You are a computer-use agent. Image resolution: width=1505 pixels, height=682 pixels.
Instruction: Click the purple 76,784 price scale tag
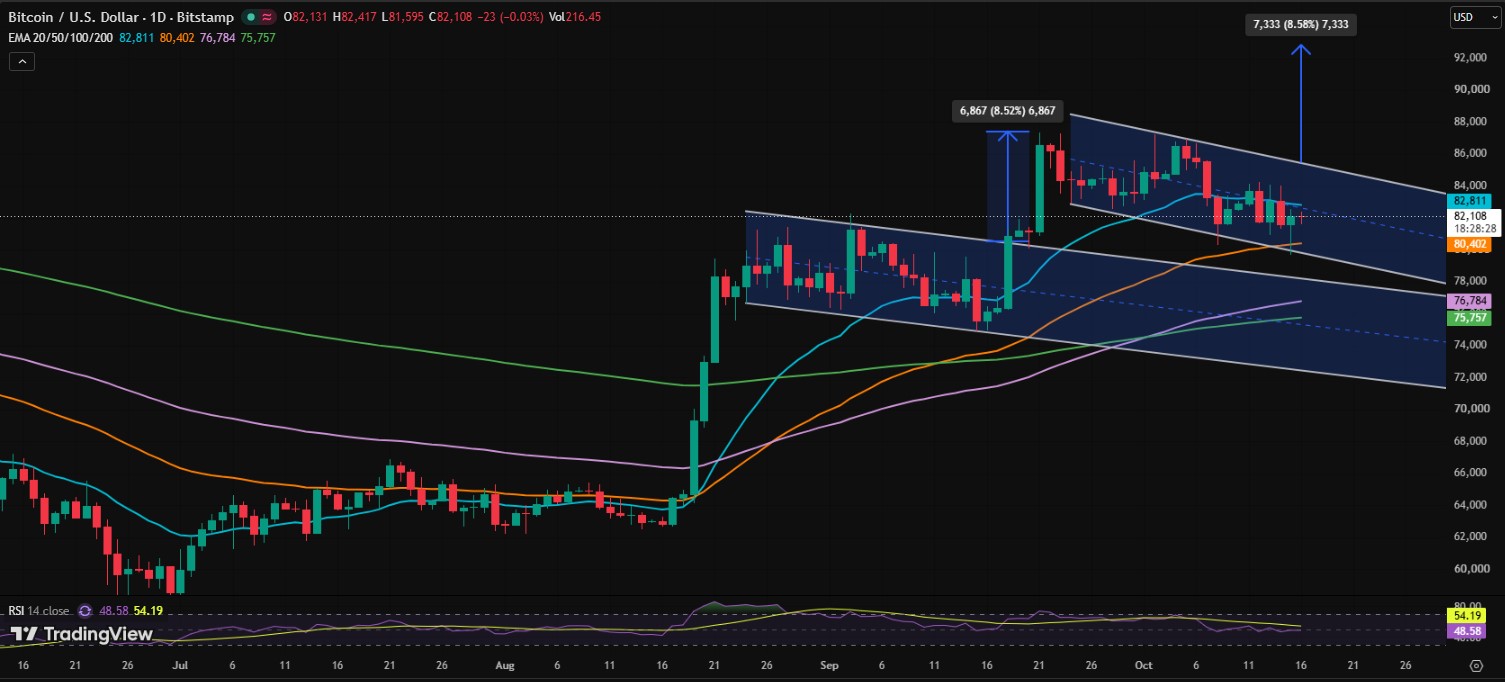point(1471,301)
